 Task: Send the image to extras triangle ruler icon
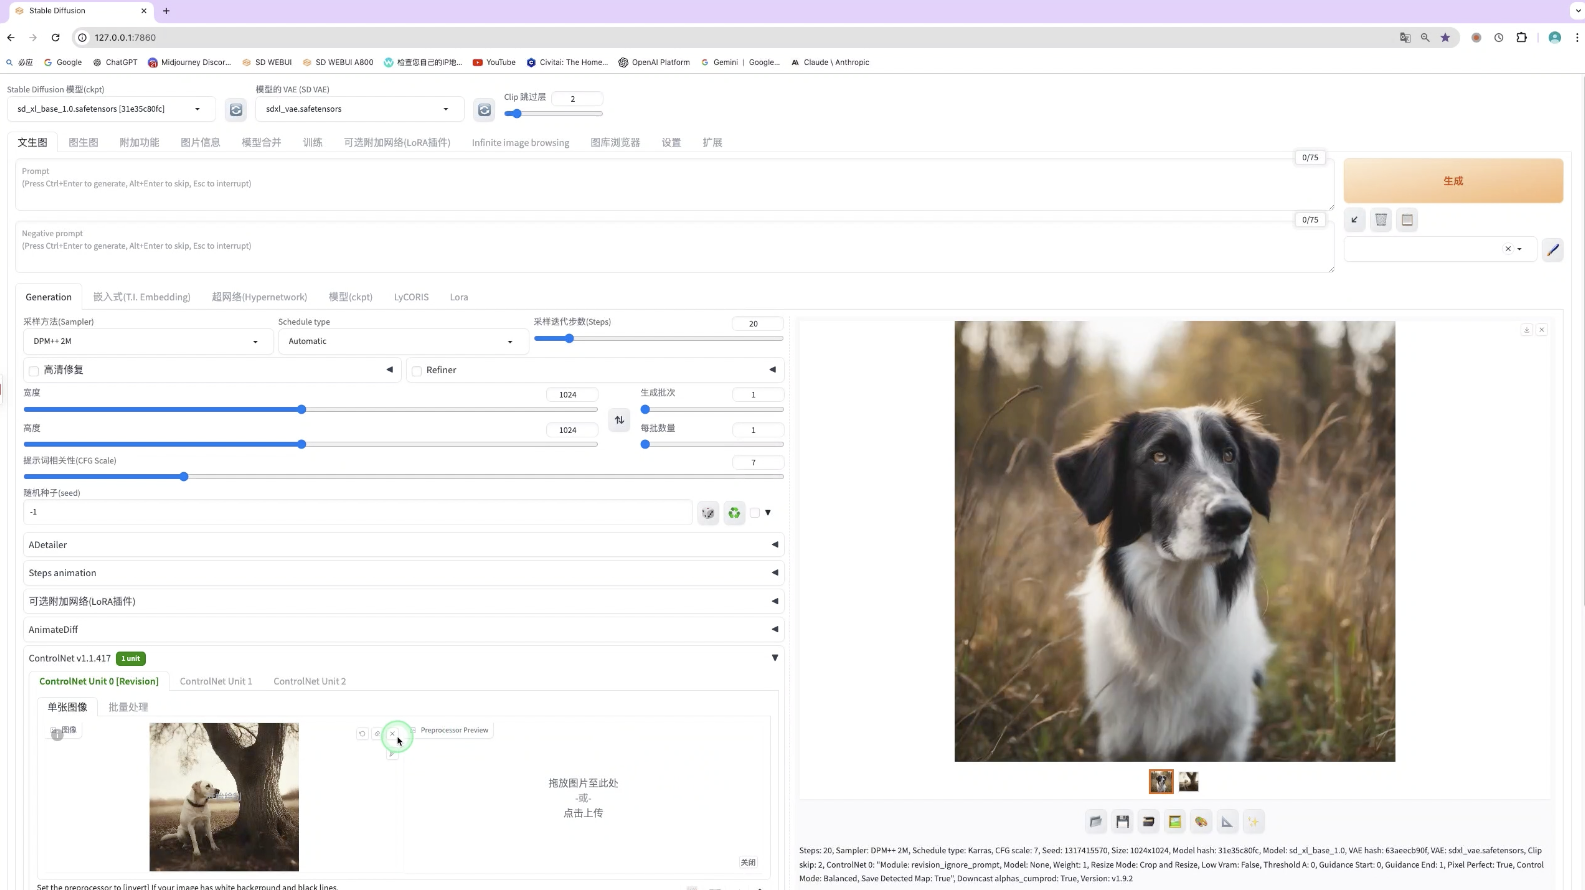point(1227,822)
